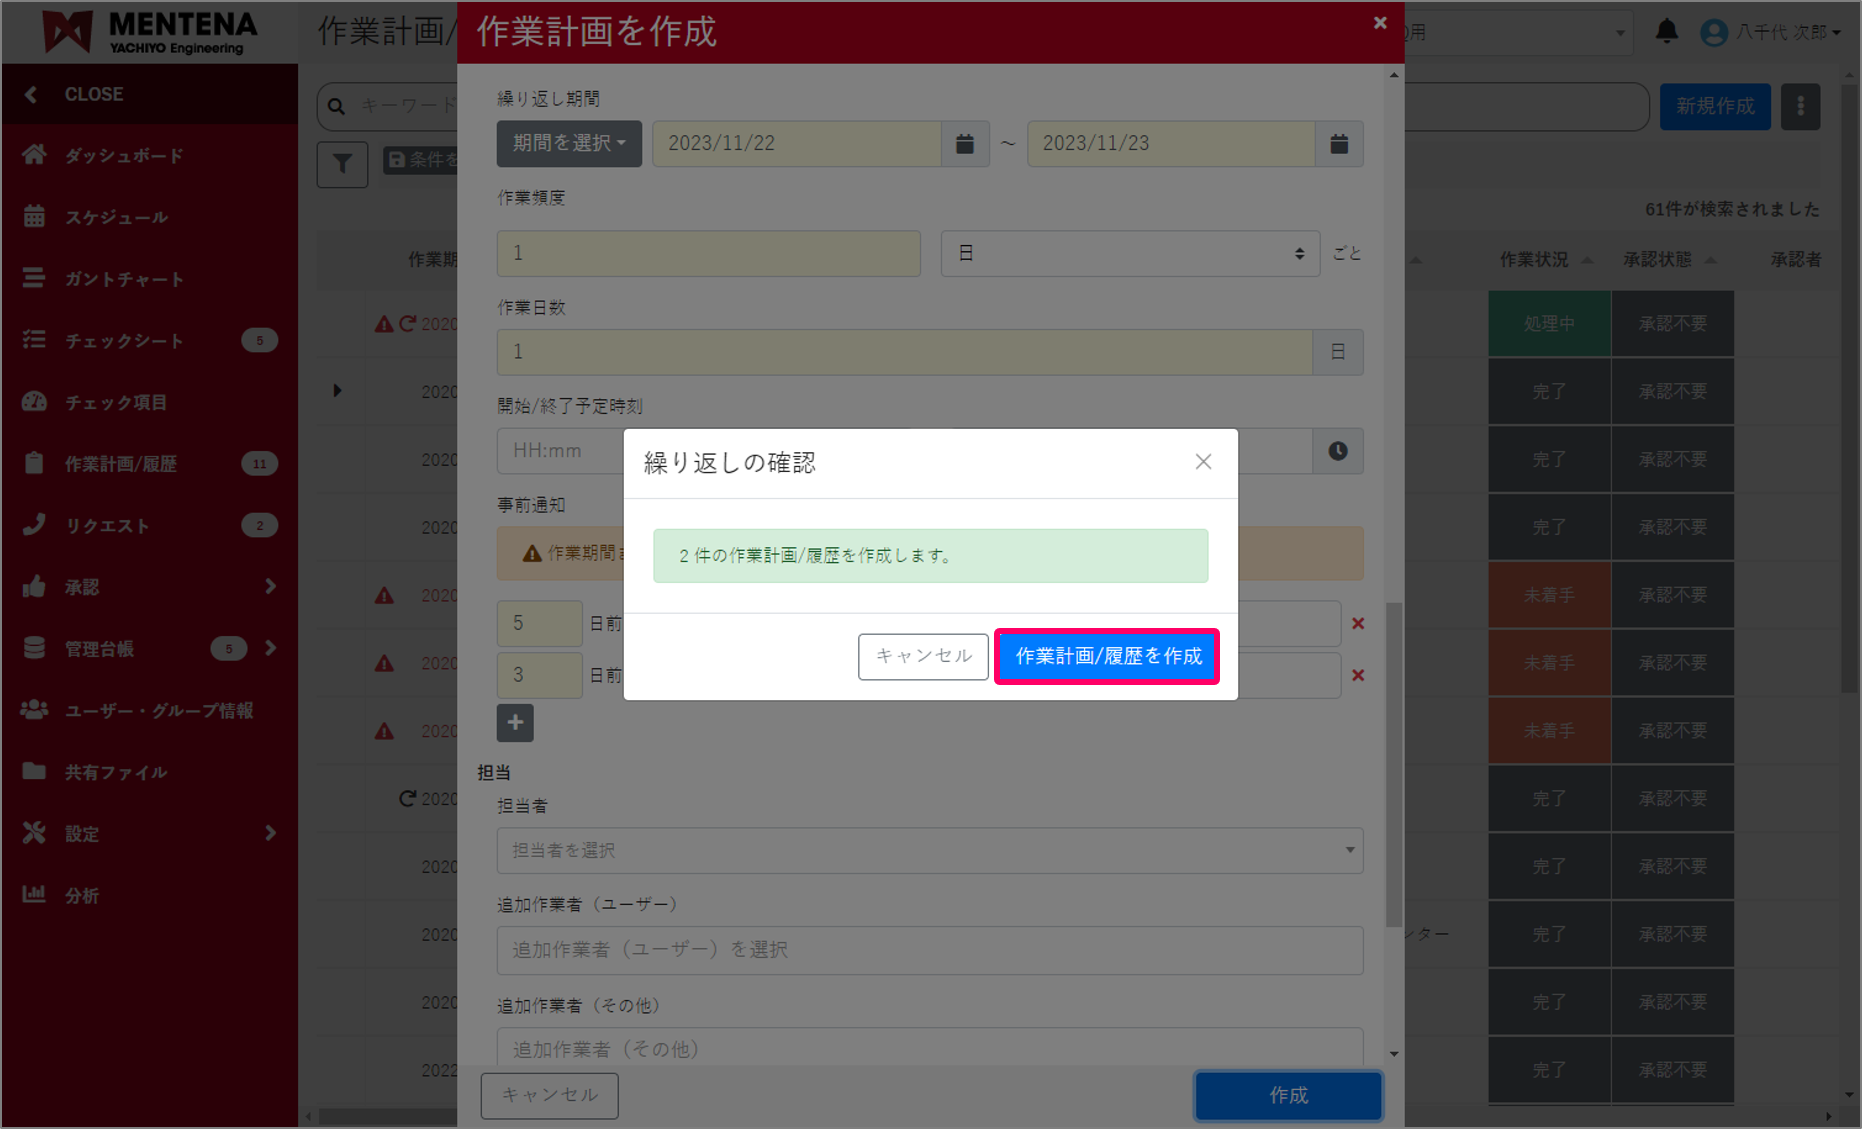Open the チェックシート section
The width and height of the screenshot is (1862, 1129).
[x=122, y=340]
